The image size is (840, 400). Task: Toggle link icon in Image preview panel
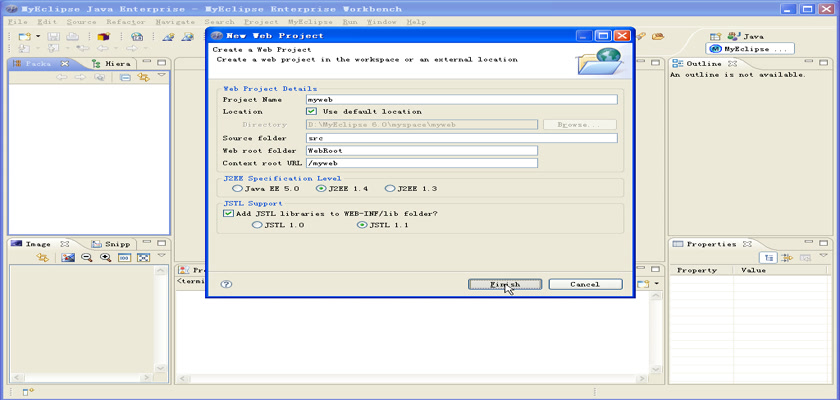click(42, 258)
